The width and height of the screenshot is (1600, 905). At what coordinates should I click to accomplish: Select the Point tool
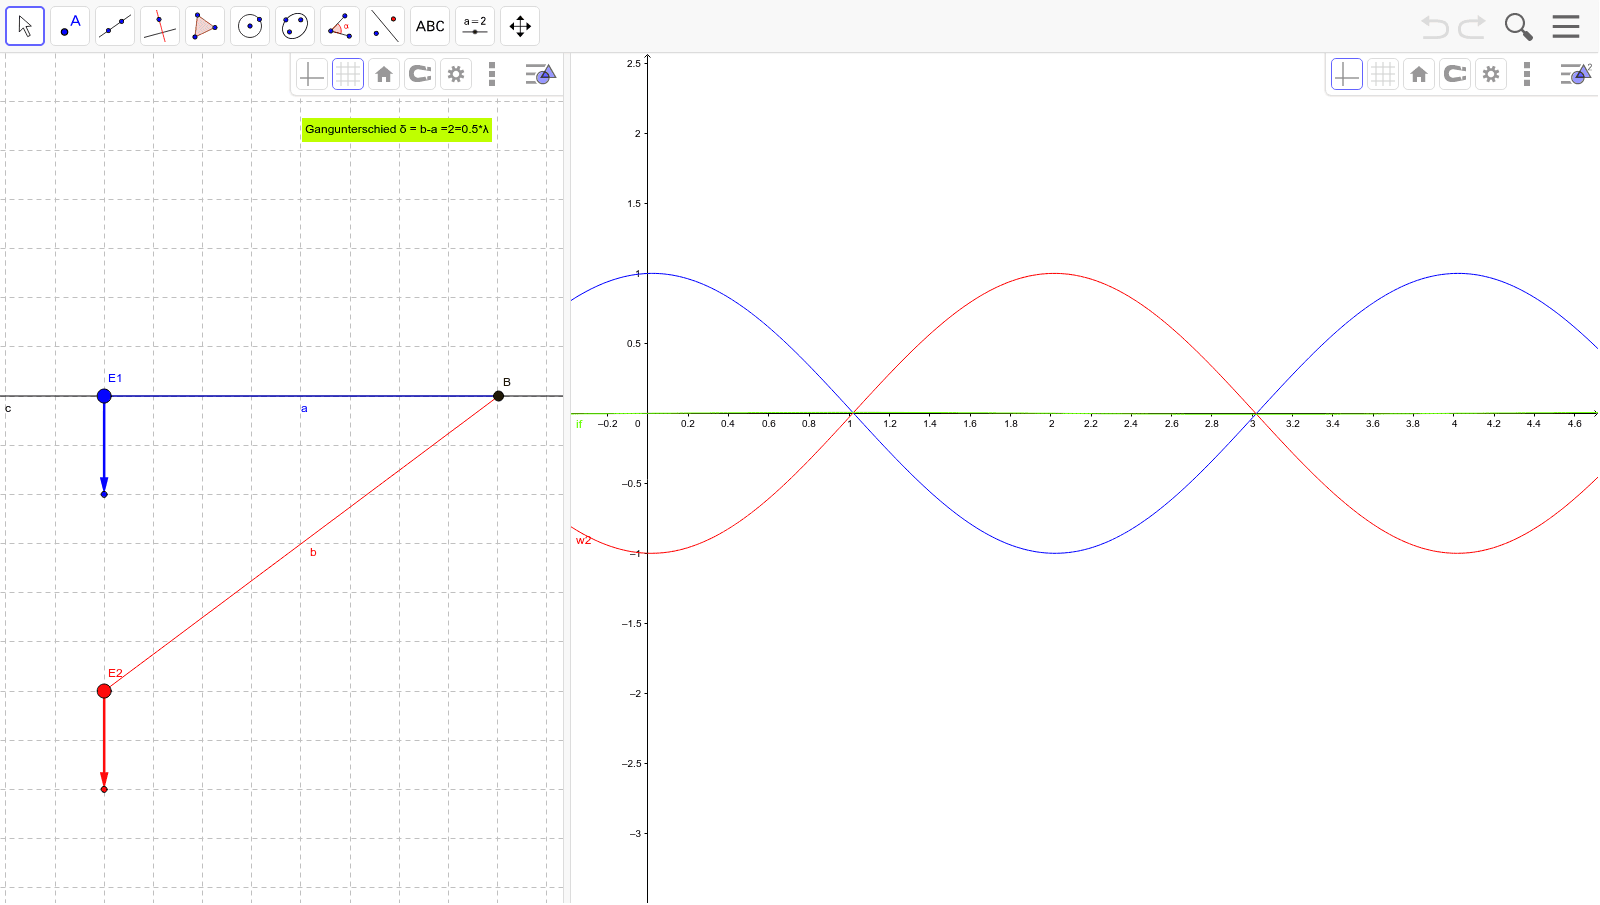pyautogui.click(x=70, y=26)
